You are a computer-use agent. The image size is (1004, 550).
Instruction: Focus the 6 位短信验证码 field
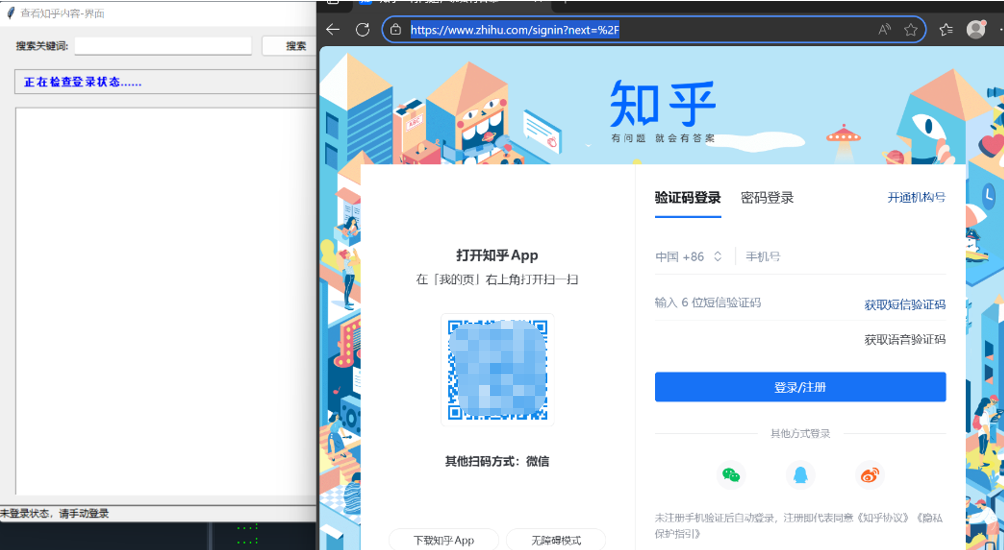(756, 303)
